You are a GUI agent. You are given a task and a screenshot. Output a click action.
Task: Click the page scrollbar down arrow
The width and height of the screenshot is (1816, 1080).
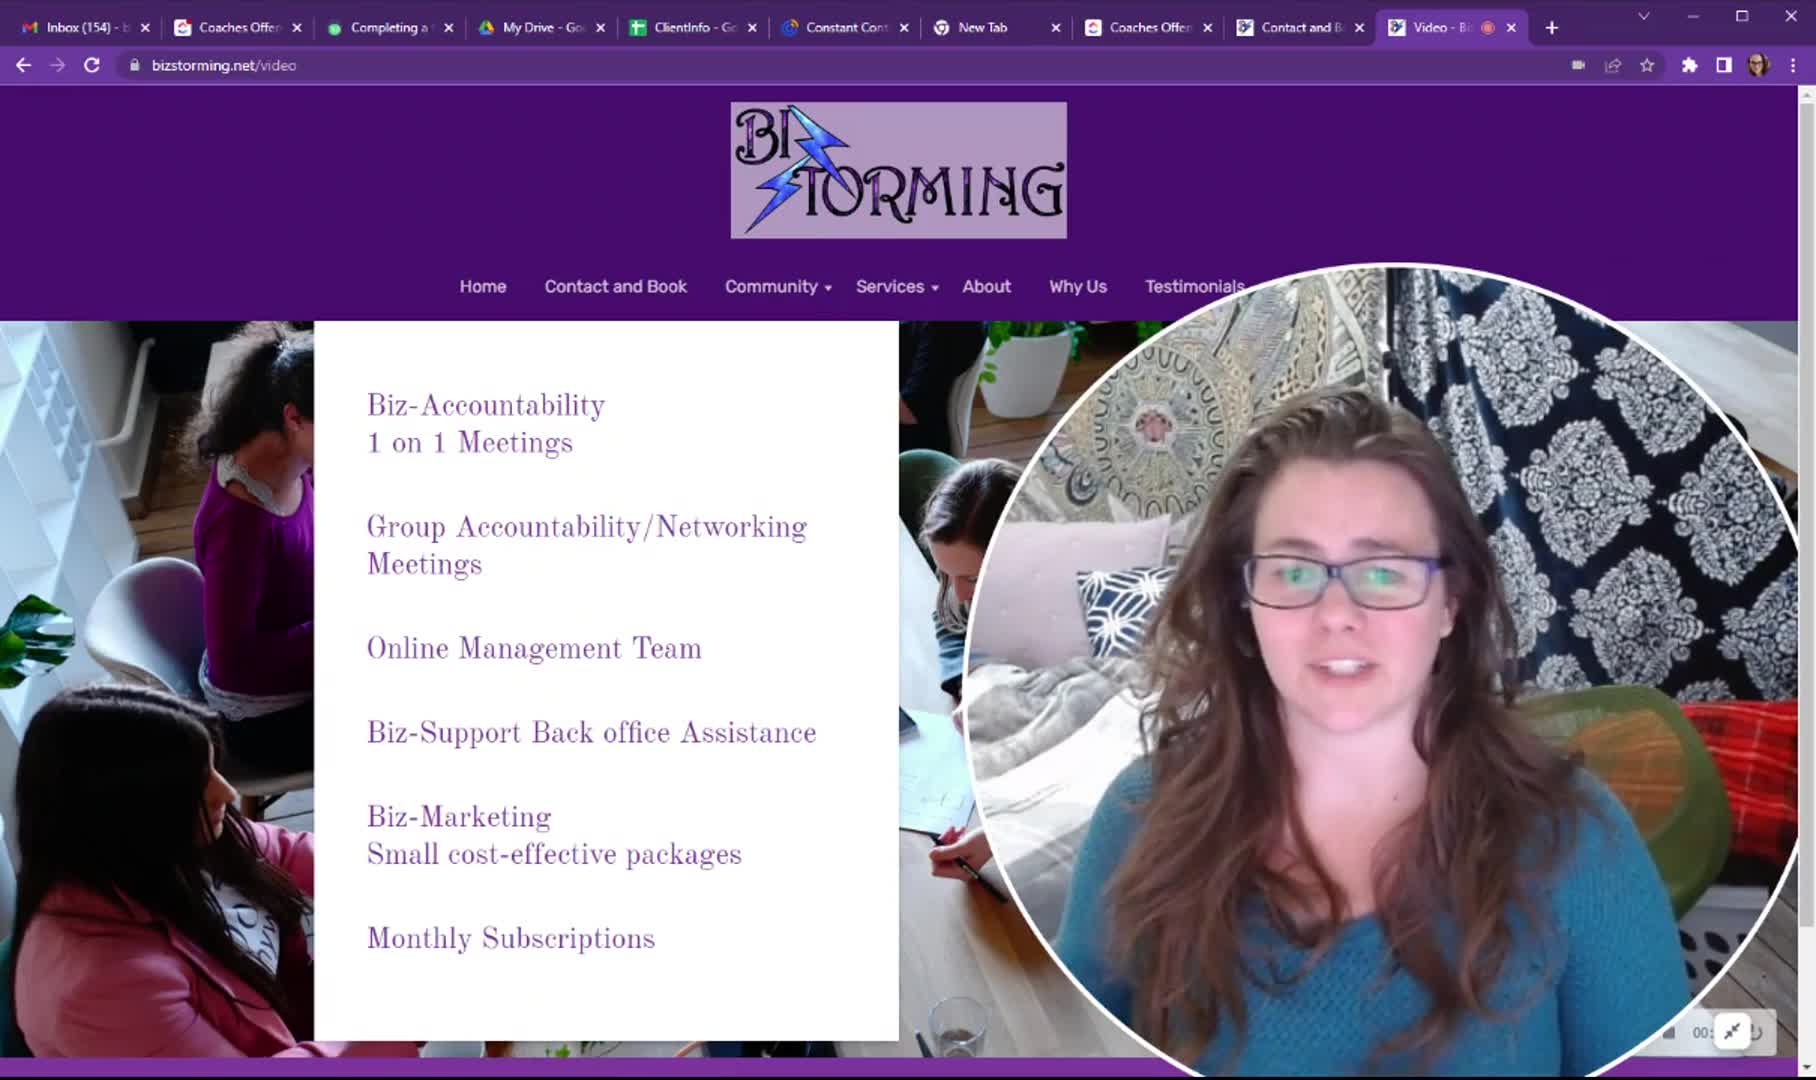click(1806, 1067)
